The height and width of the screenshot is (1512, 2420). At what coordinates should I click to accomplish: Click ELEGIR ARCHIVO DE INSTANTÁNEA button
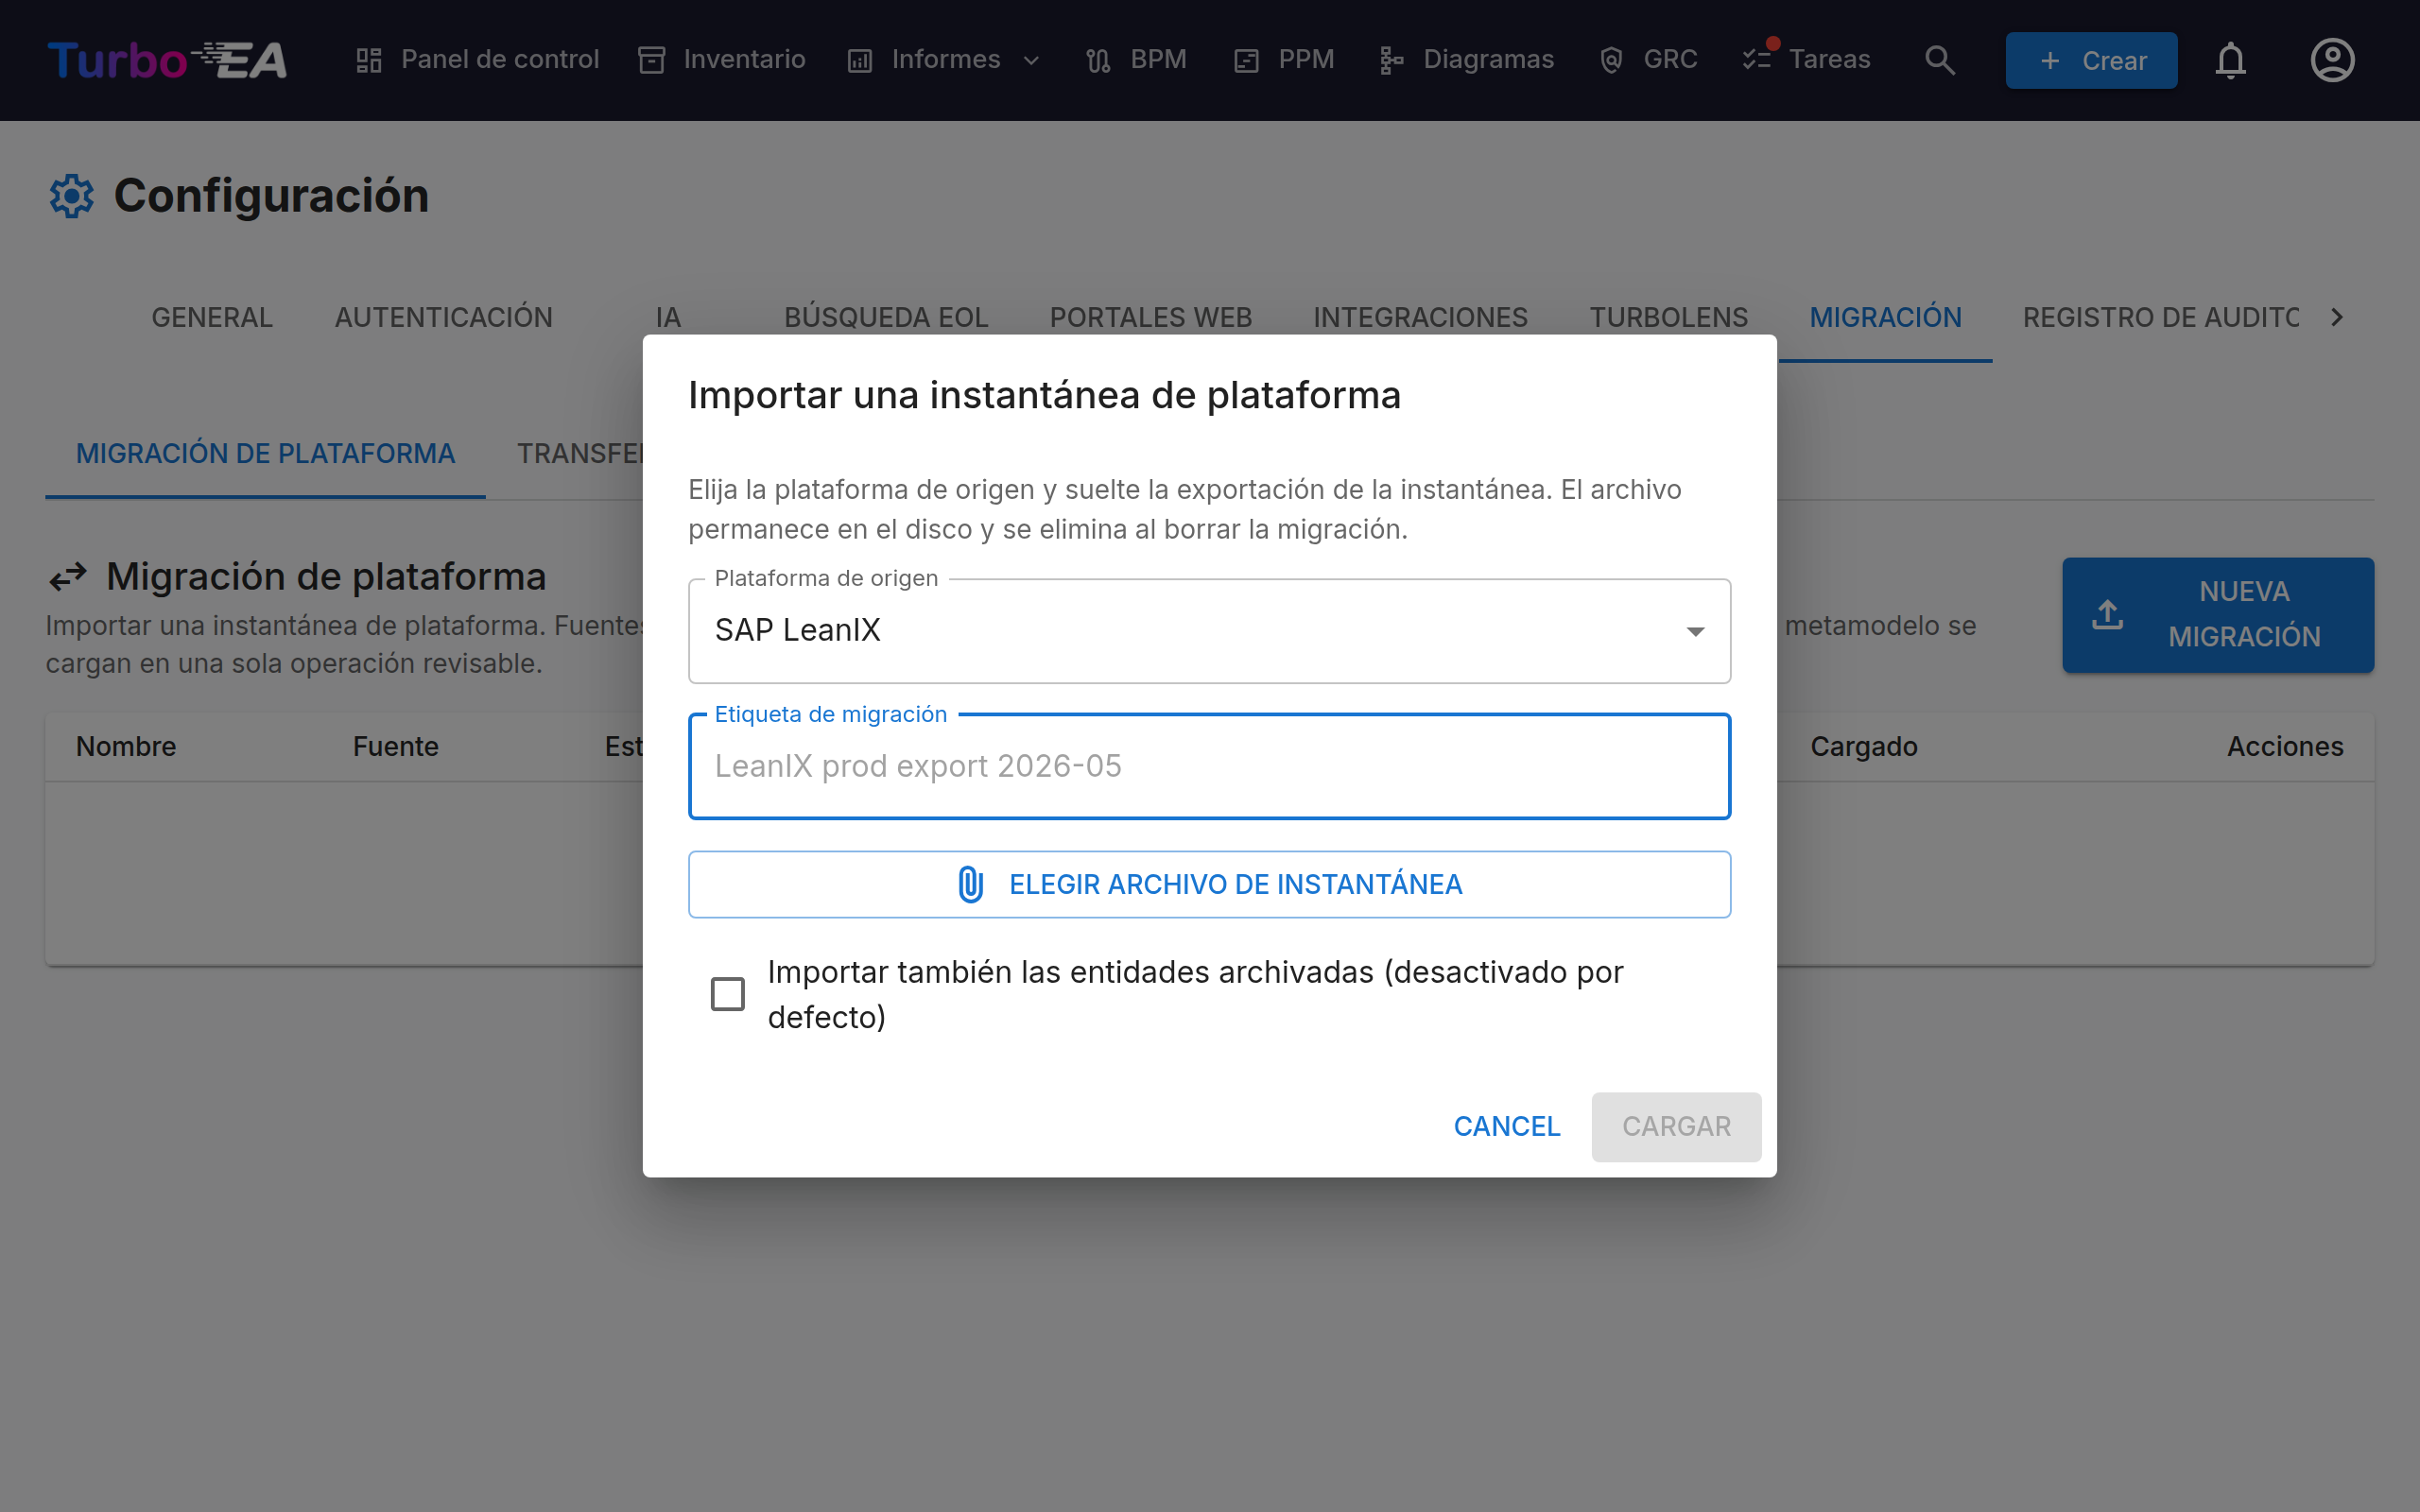tap(1209, 885)
